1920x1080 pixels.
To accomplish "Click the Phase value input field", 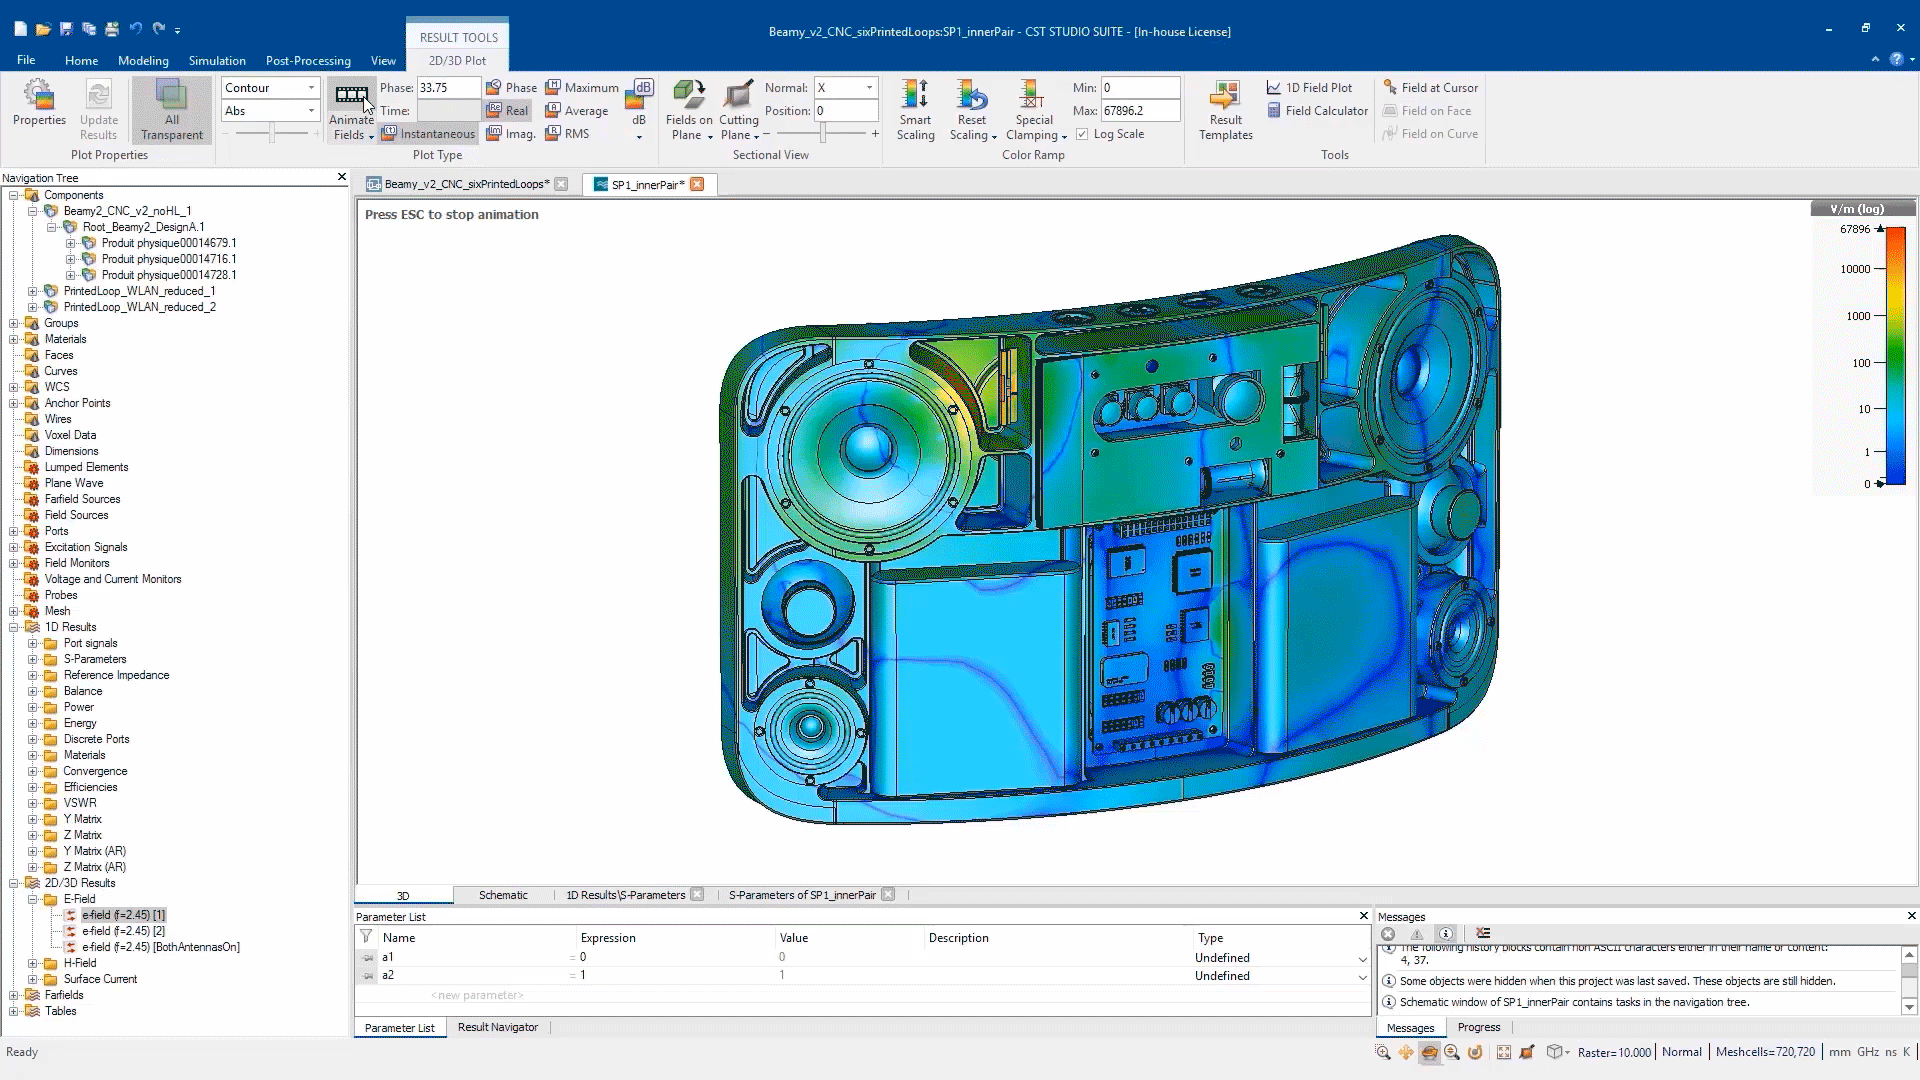I will tap(447, 88).
